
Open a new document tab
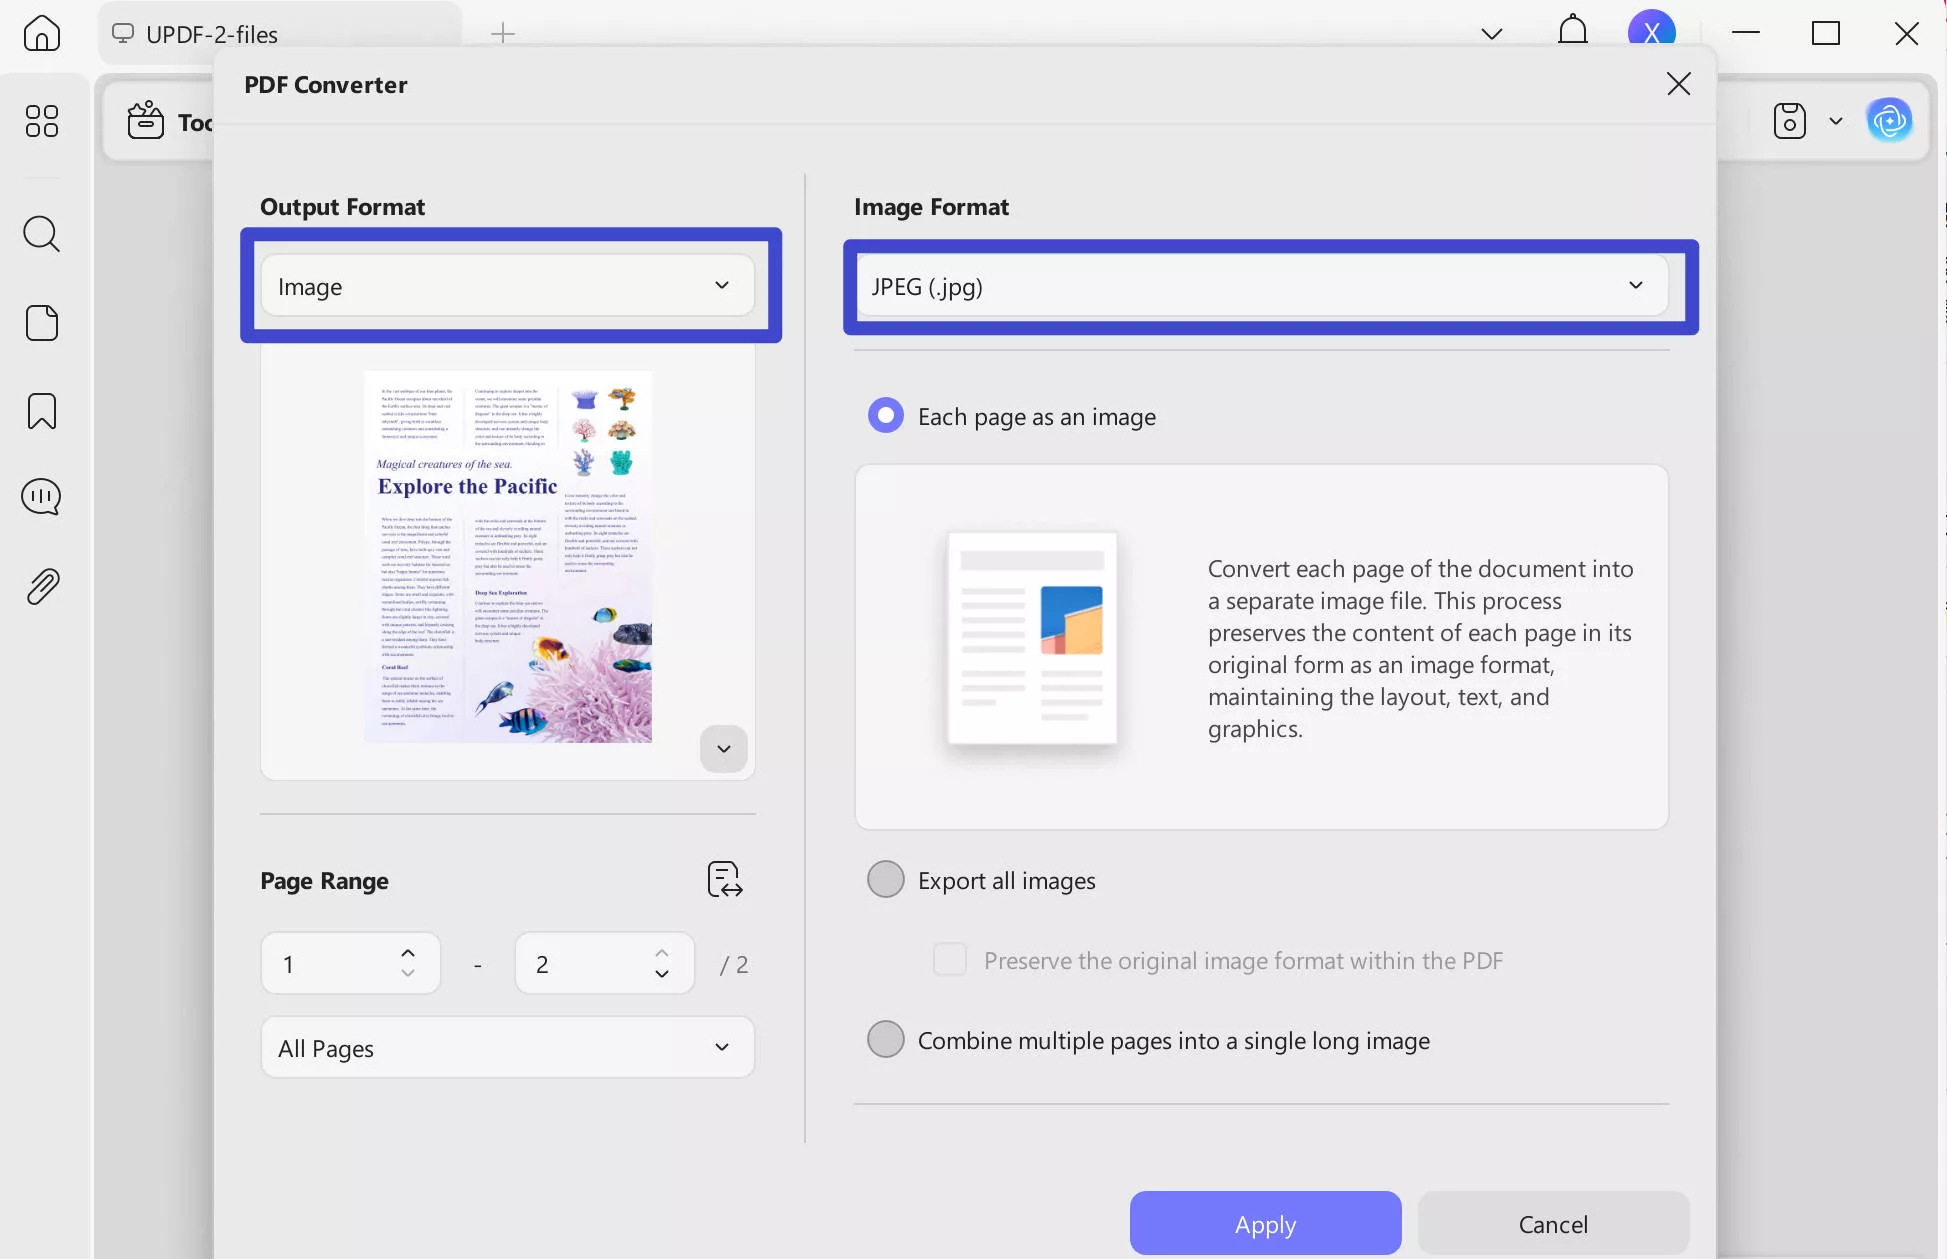coord(502,33)
